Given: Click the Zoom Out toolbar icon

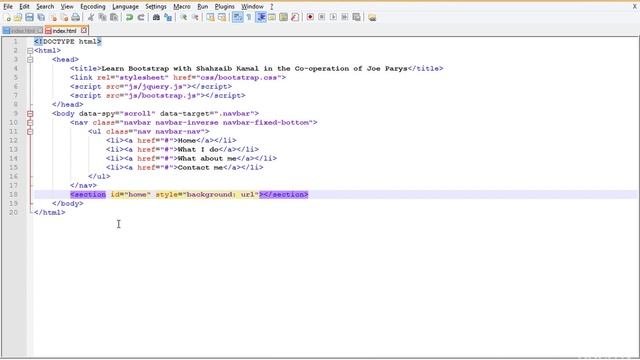Looking at the screenshot, I should tap(195, 17).
